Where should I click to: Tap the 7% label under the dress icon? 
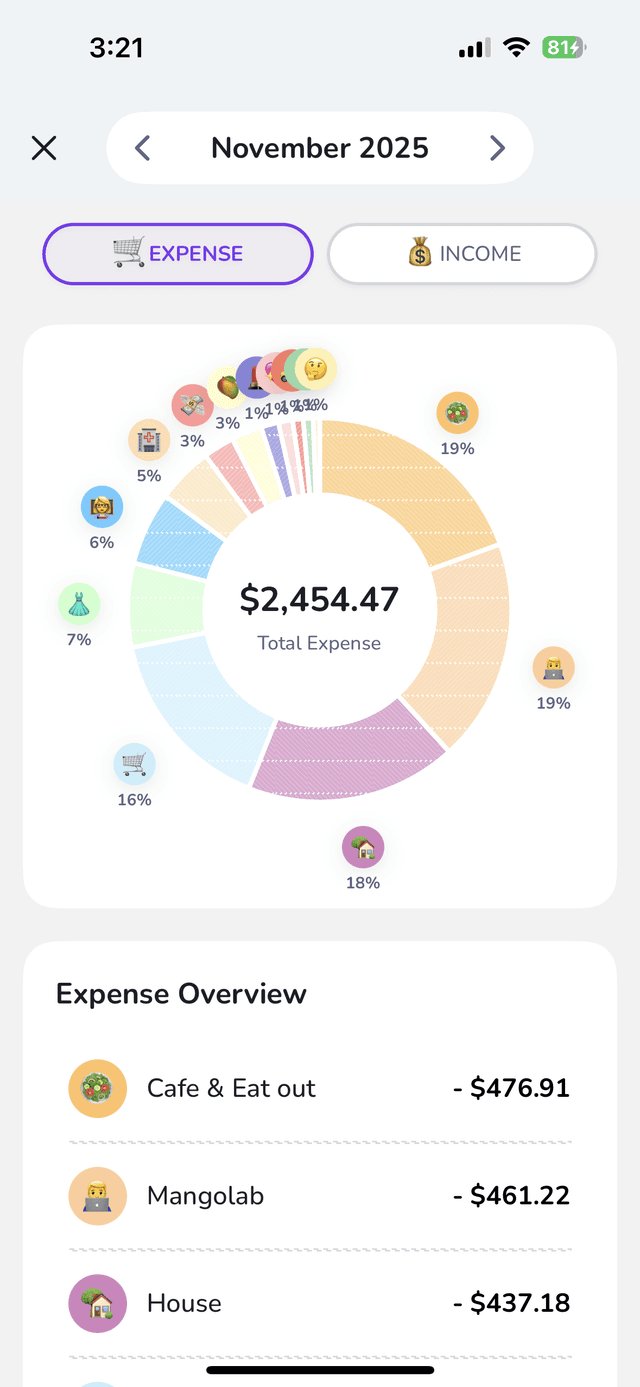coord(79,639)
